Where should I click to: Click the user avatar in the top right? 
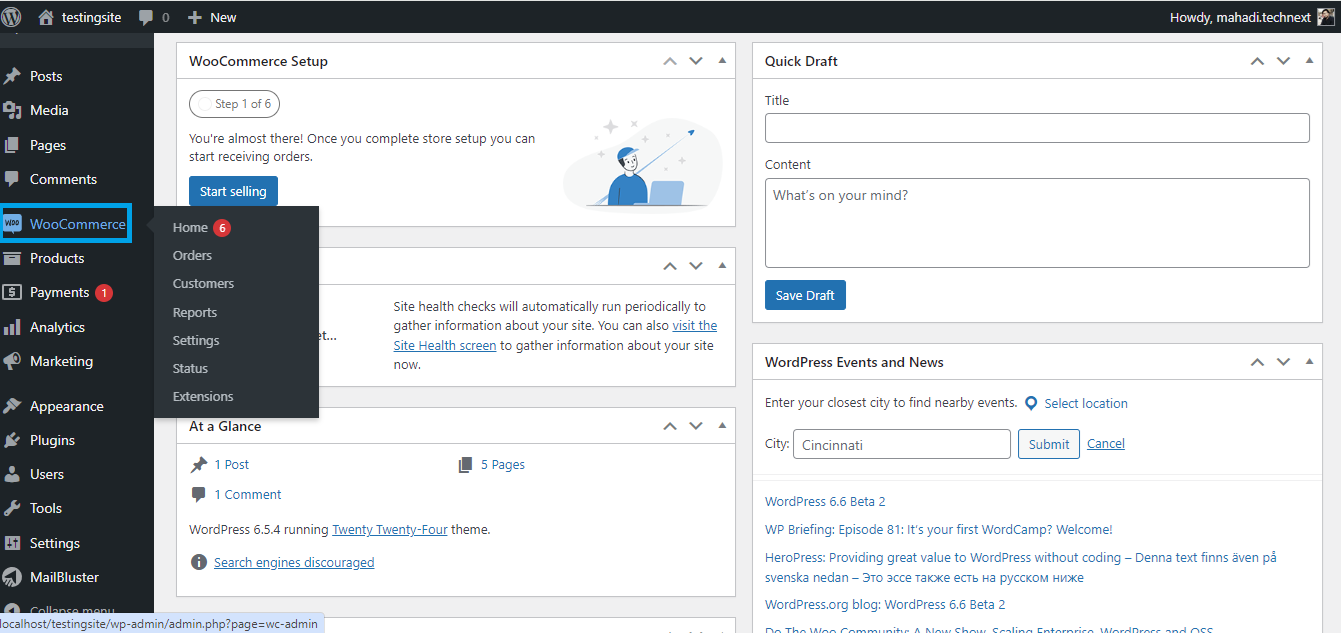coord(1326,17)
